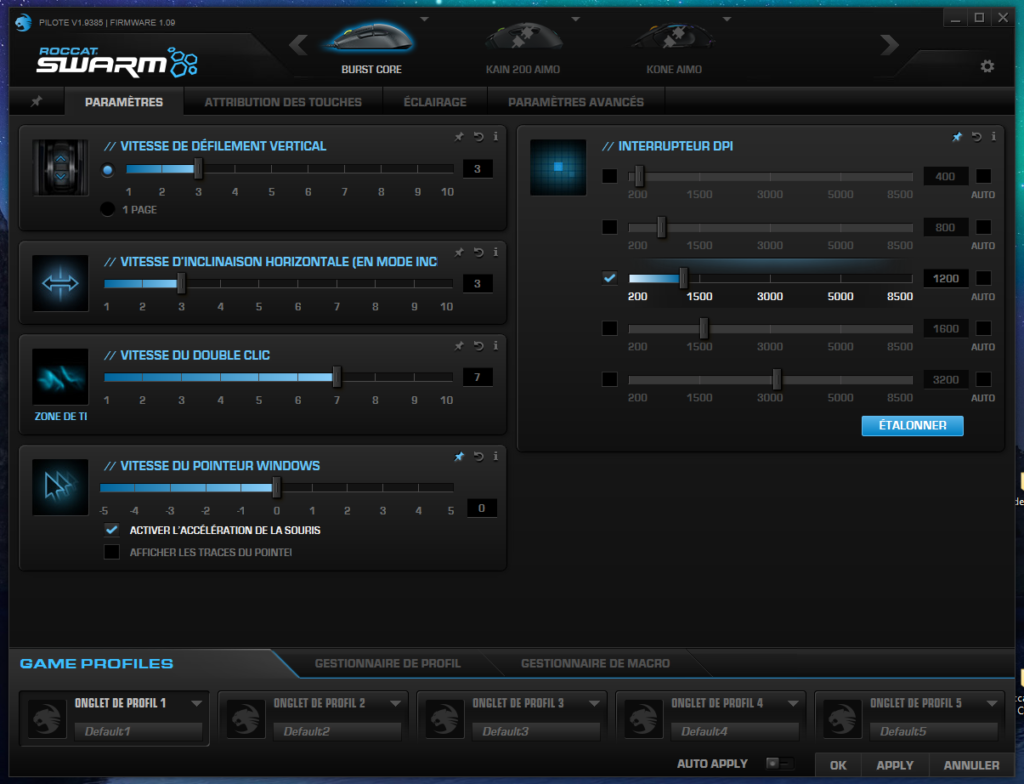
Task: Enable the 400 DPI level checkbox
Action: click(609, 176)
